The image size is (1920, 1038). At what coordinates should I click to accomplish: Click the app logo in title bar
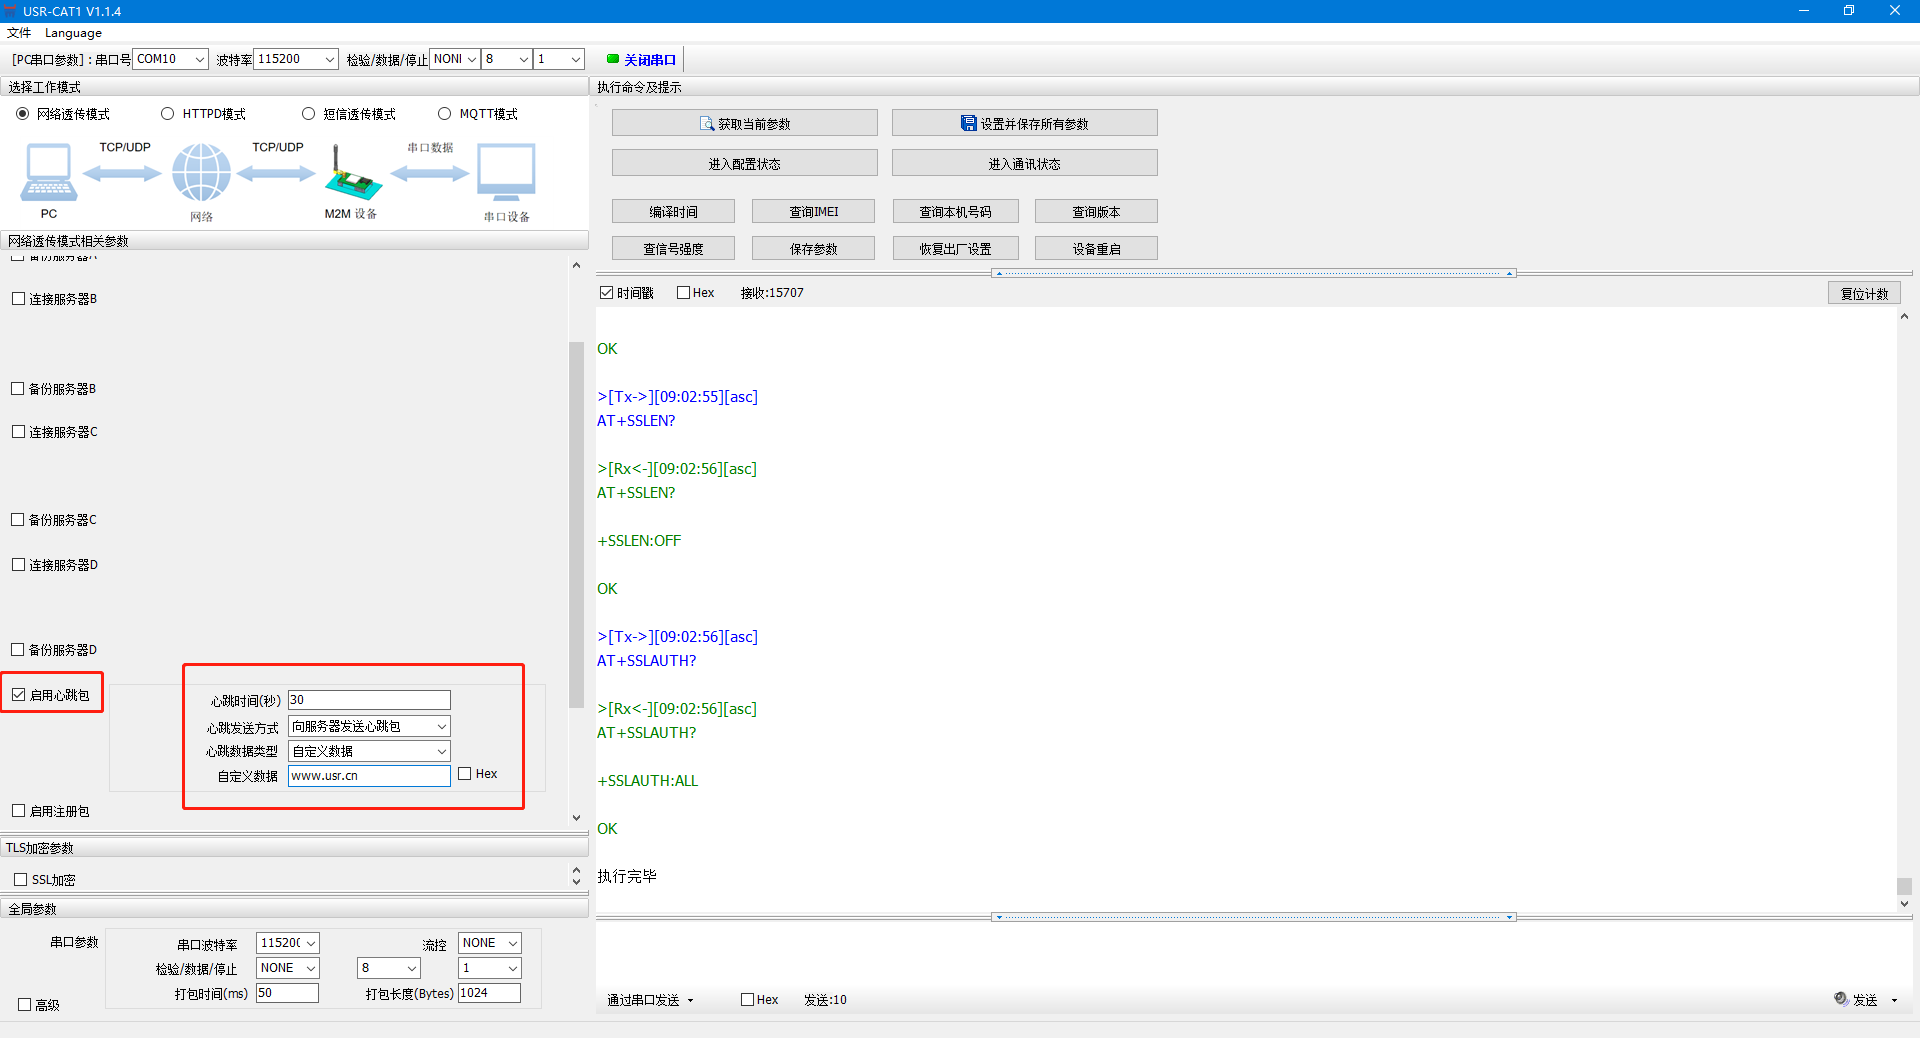11,11
